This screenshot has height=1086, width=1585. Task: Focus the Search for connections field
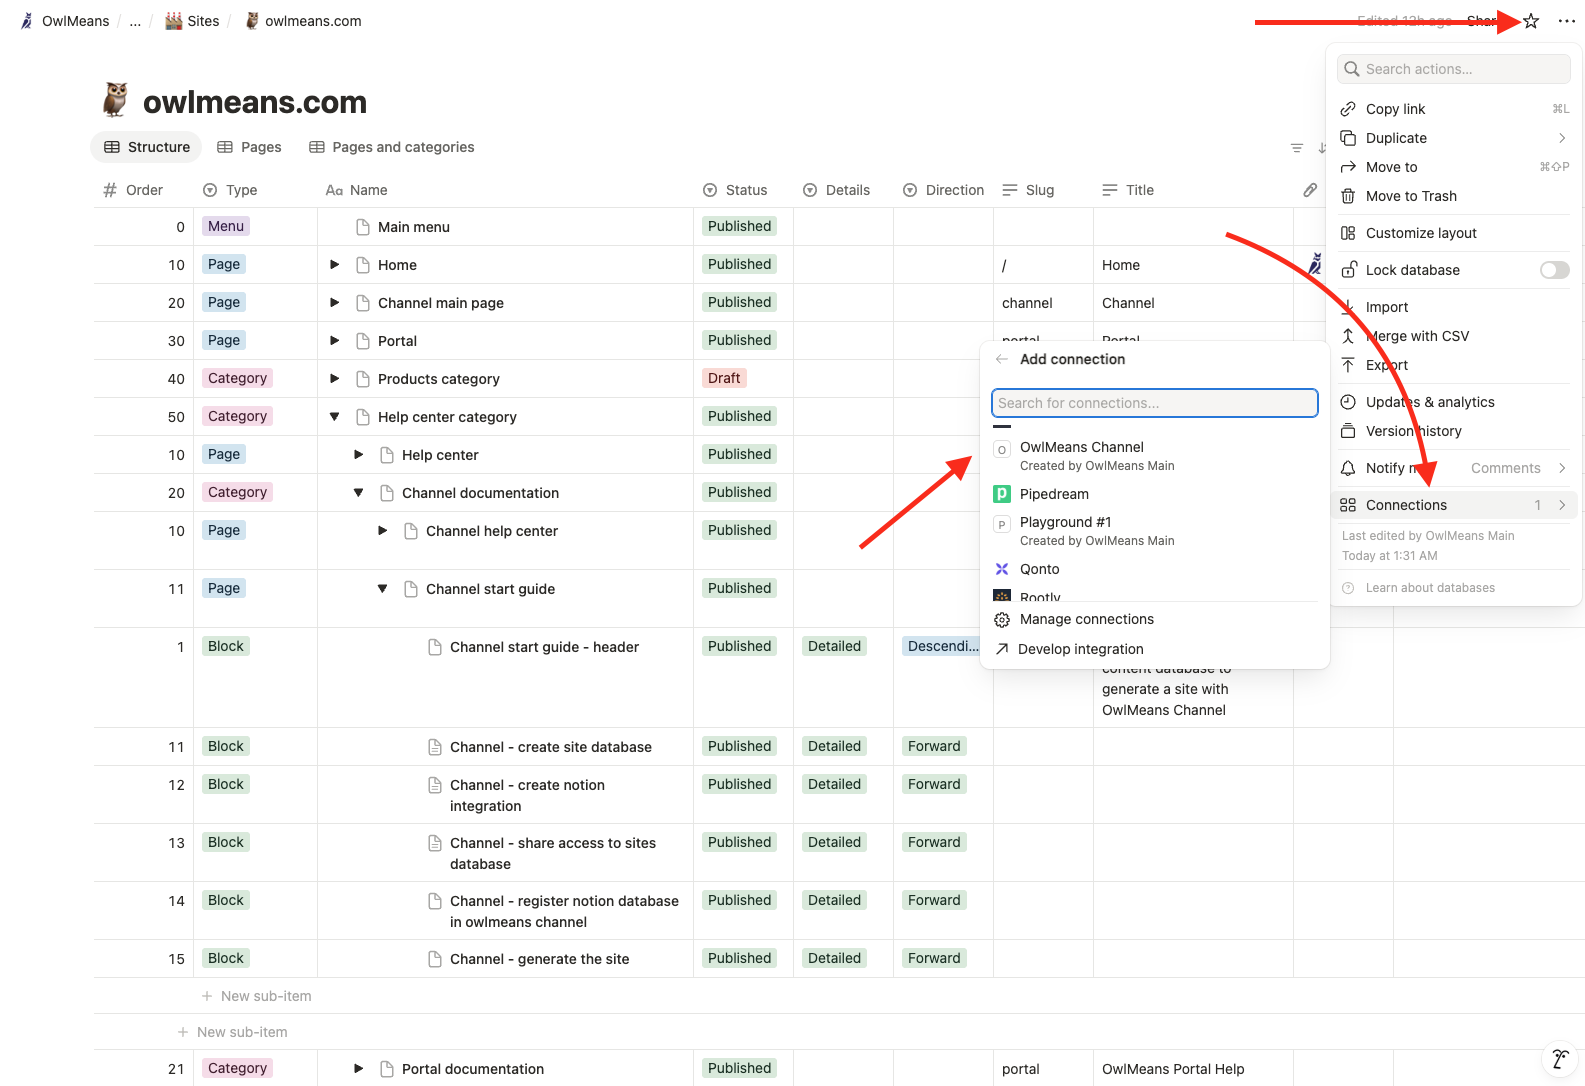pos(1155,403)
